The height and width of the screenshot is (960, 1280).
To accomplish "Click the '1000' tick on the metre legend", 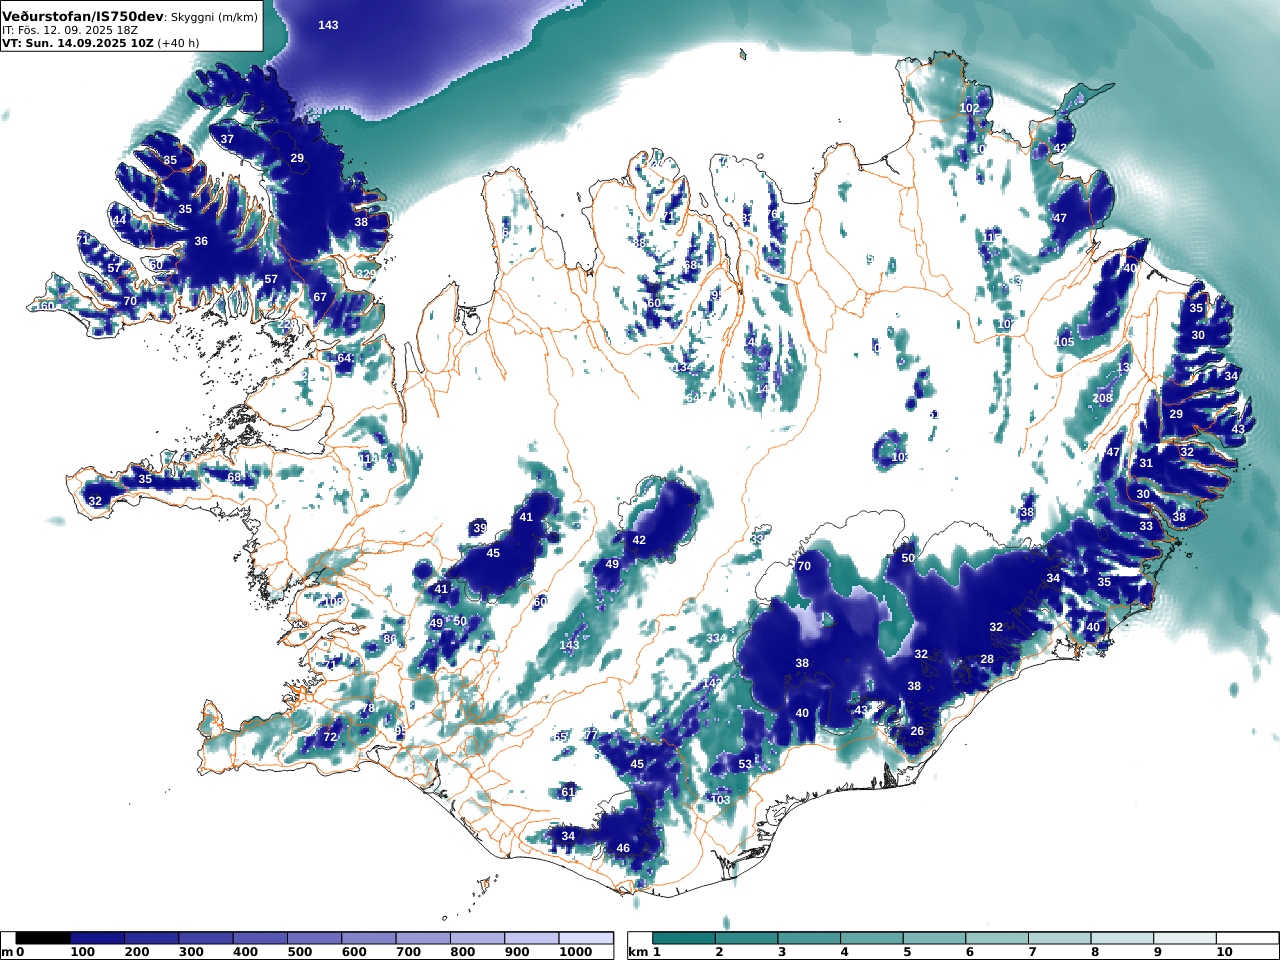I will [575, 952].
